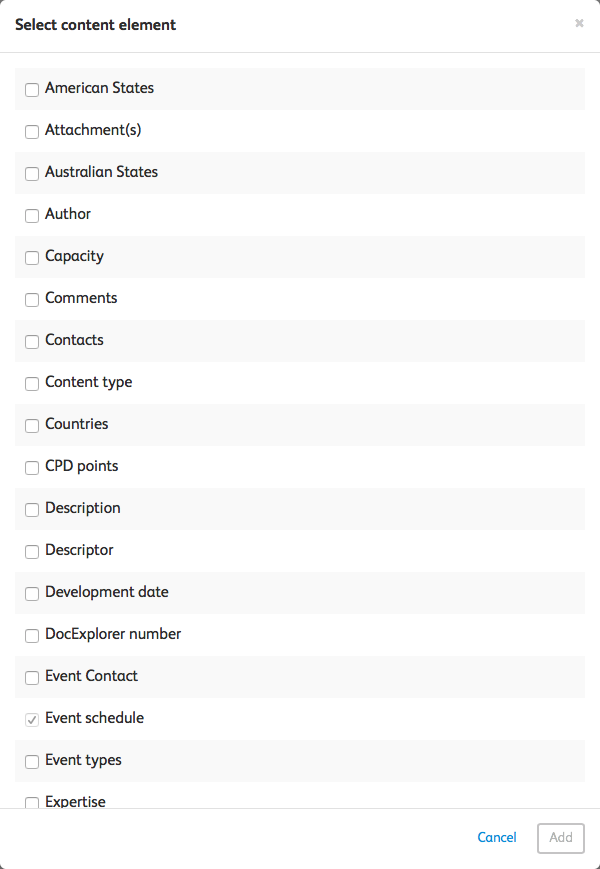Toggle the Comments checkbox
This screenshot has height=869, width=600.
32,299
